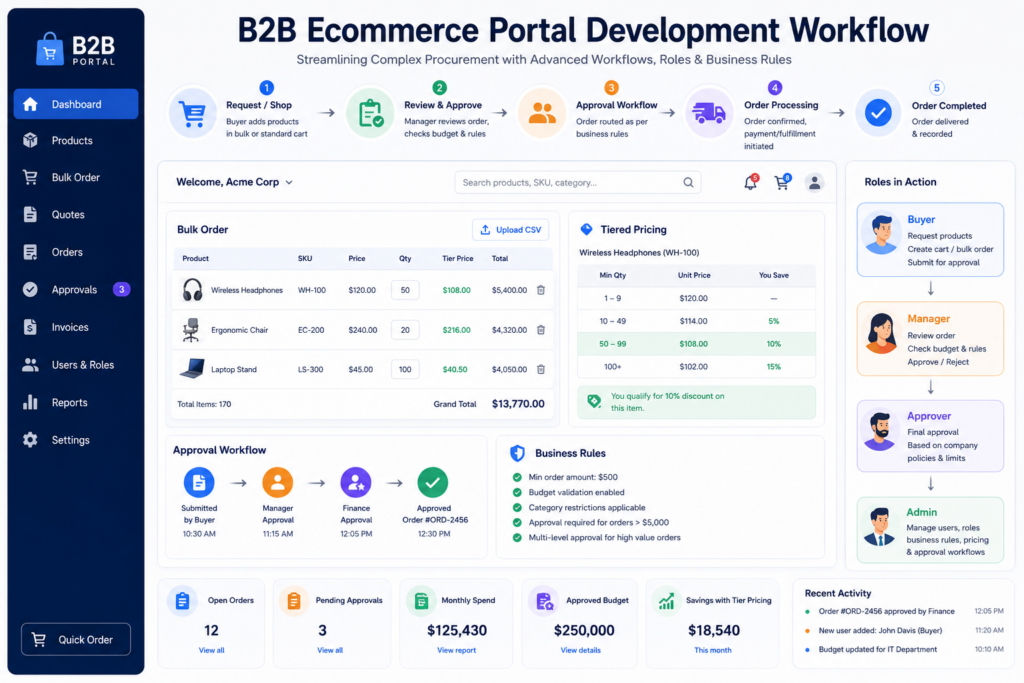1024x683 pixels.
Task: Expand the Welcome, Acme Corp dropdown
Action: coord(234,182)
